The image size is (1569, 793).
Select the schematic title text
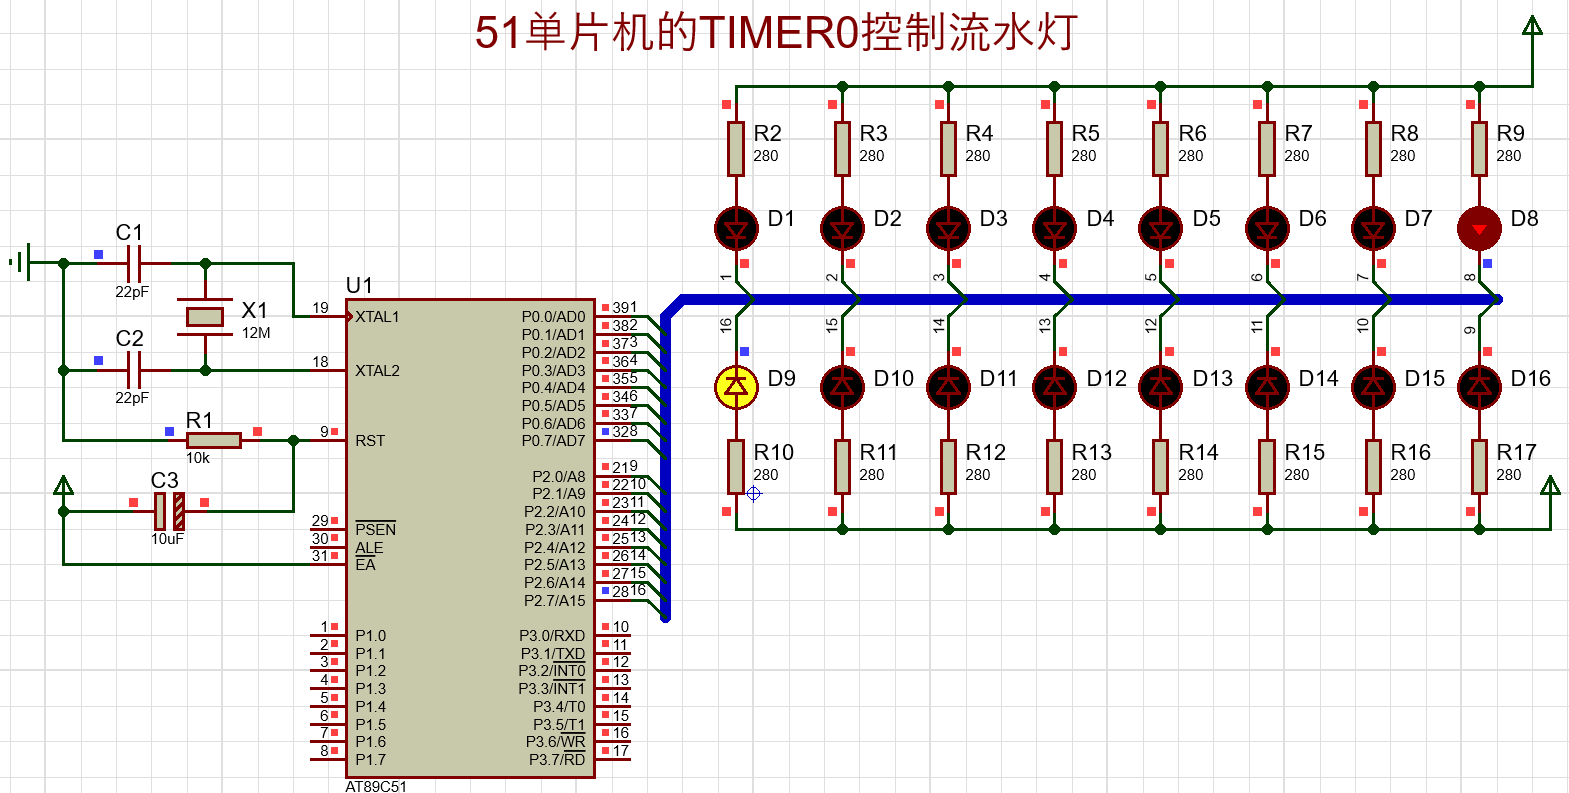[775, 32]
